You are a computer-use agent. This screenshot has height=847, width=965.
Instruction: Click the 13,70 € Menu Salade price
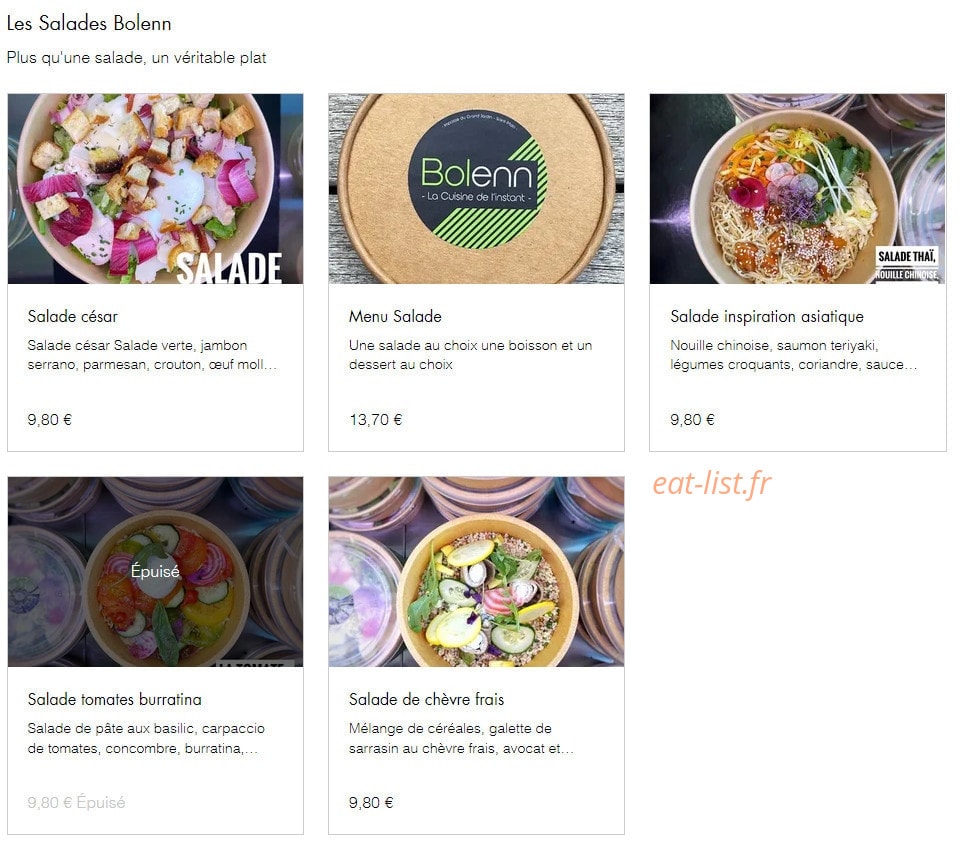click(x=375, y=420)
